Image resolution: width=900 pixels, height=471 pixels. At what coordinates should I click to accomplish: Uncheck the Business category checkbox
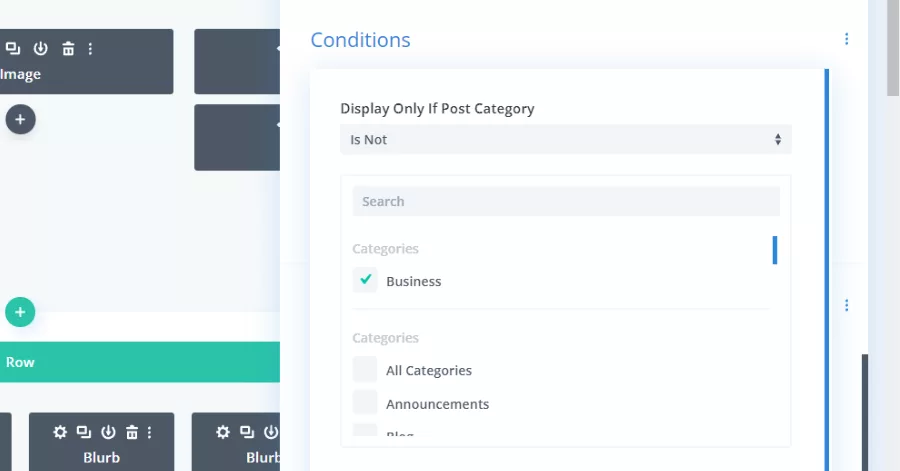(x=365, y=280)
